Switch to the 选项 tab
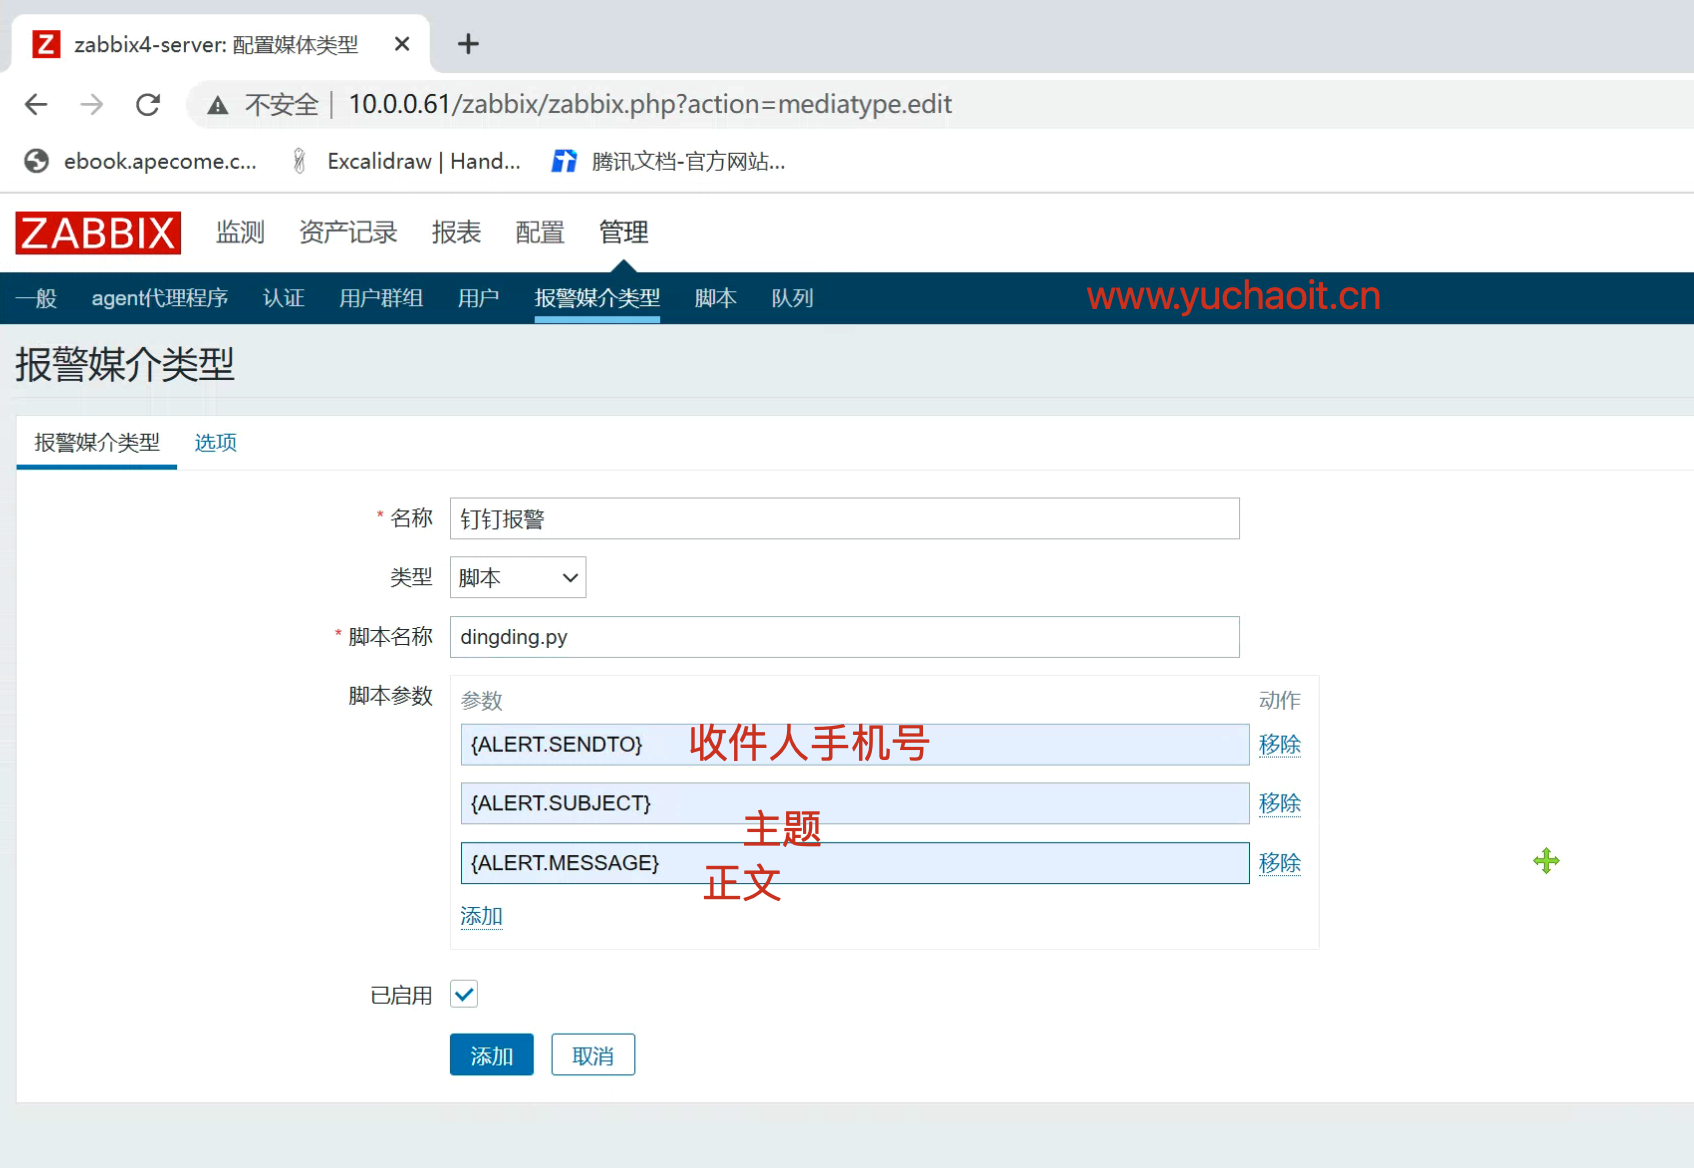Screen dimensions: 1694x1168 pos(215,443)
